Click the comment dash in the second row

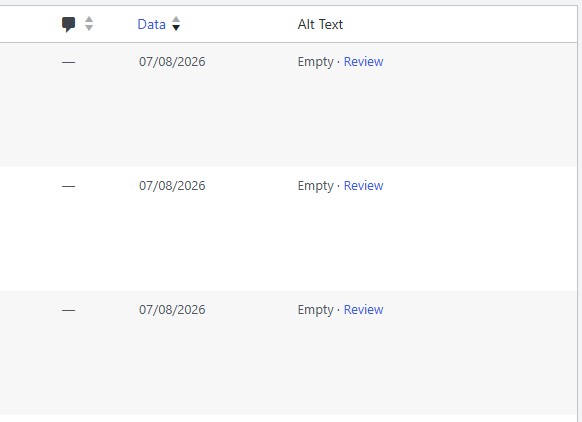click(x=68, y=186)
